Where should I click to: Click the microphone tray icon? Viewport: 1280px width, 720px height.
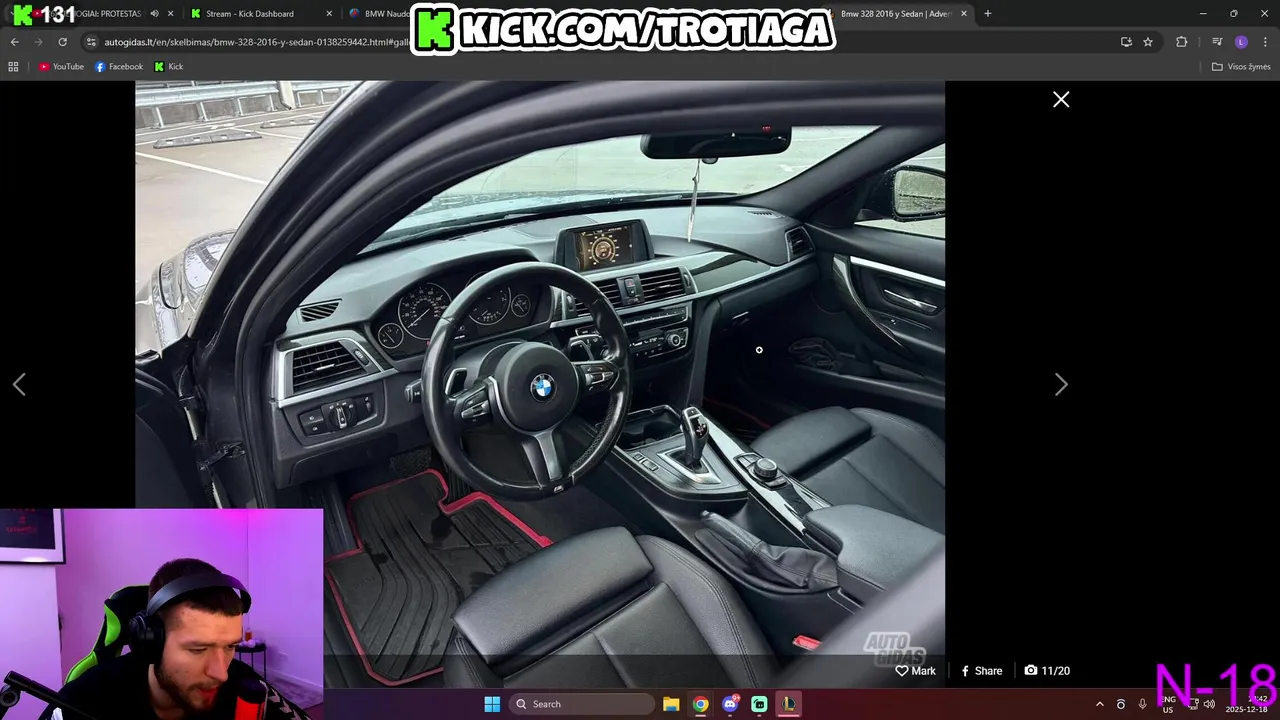[x=1142, y=704]
